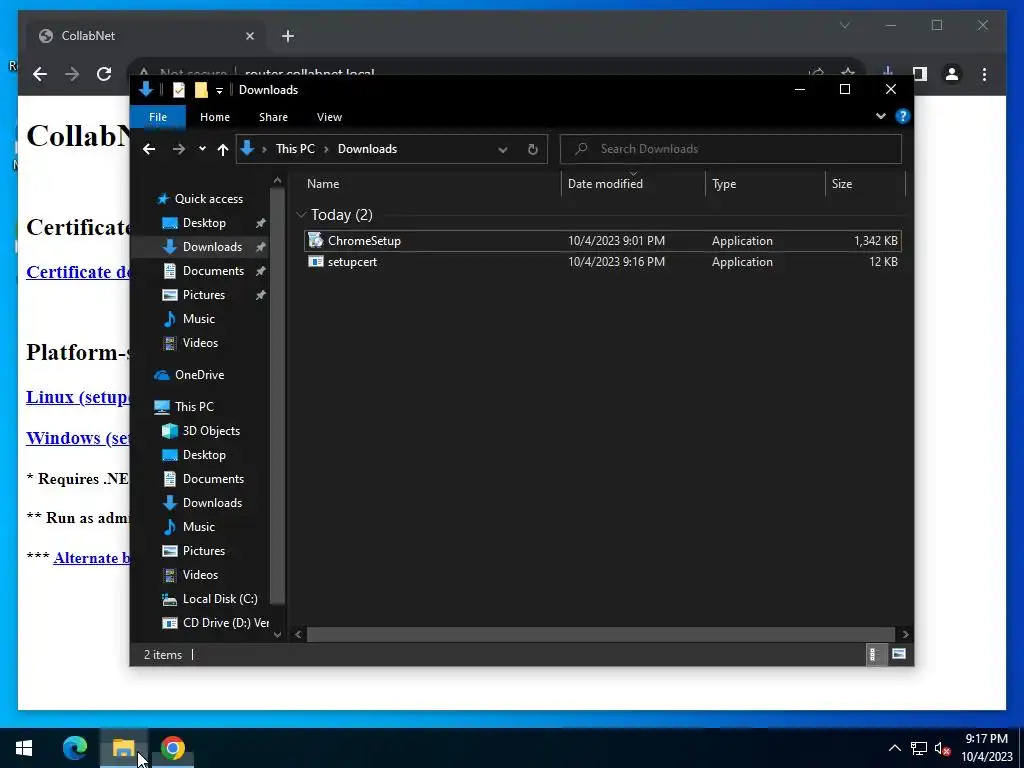Click Downloads in address breadcrumb
1024x768 pixels.
point(367,149)
